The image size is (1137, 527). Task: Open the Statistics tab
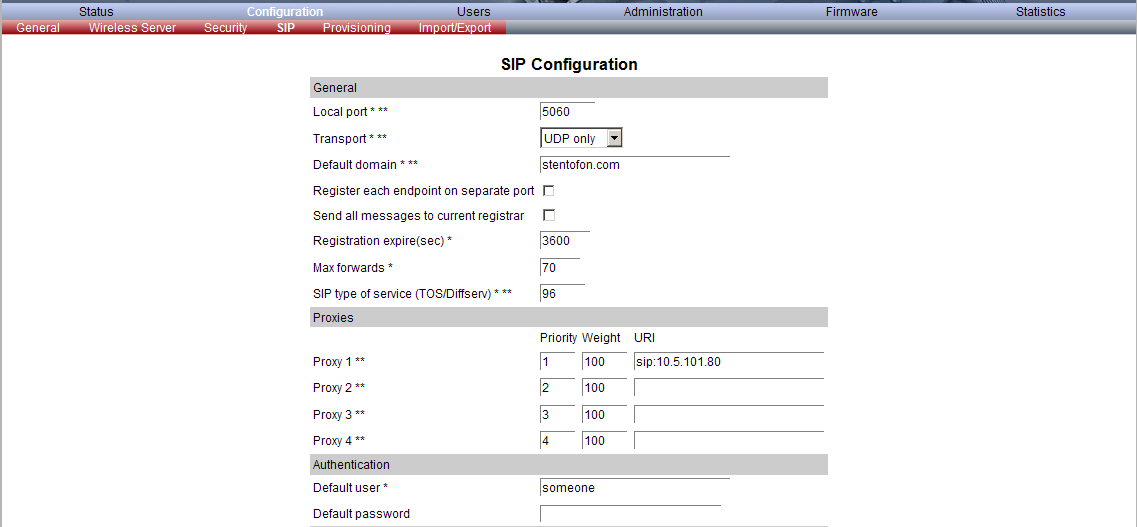[1040, 12]
